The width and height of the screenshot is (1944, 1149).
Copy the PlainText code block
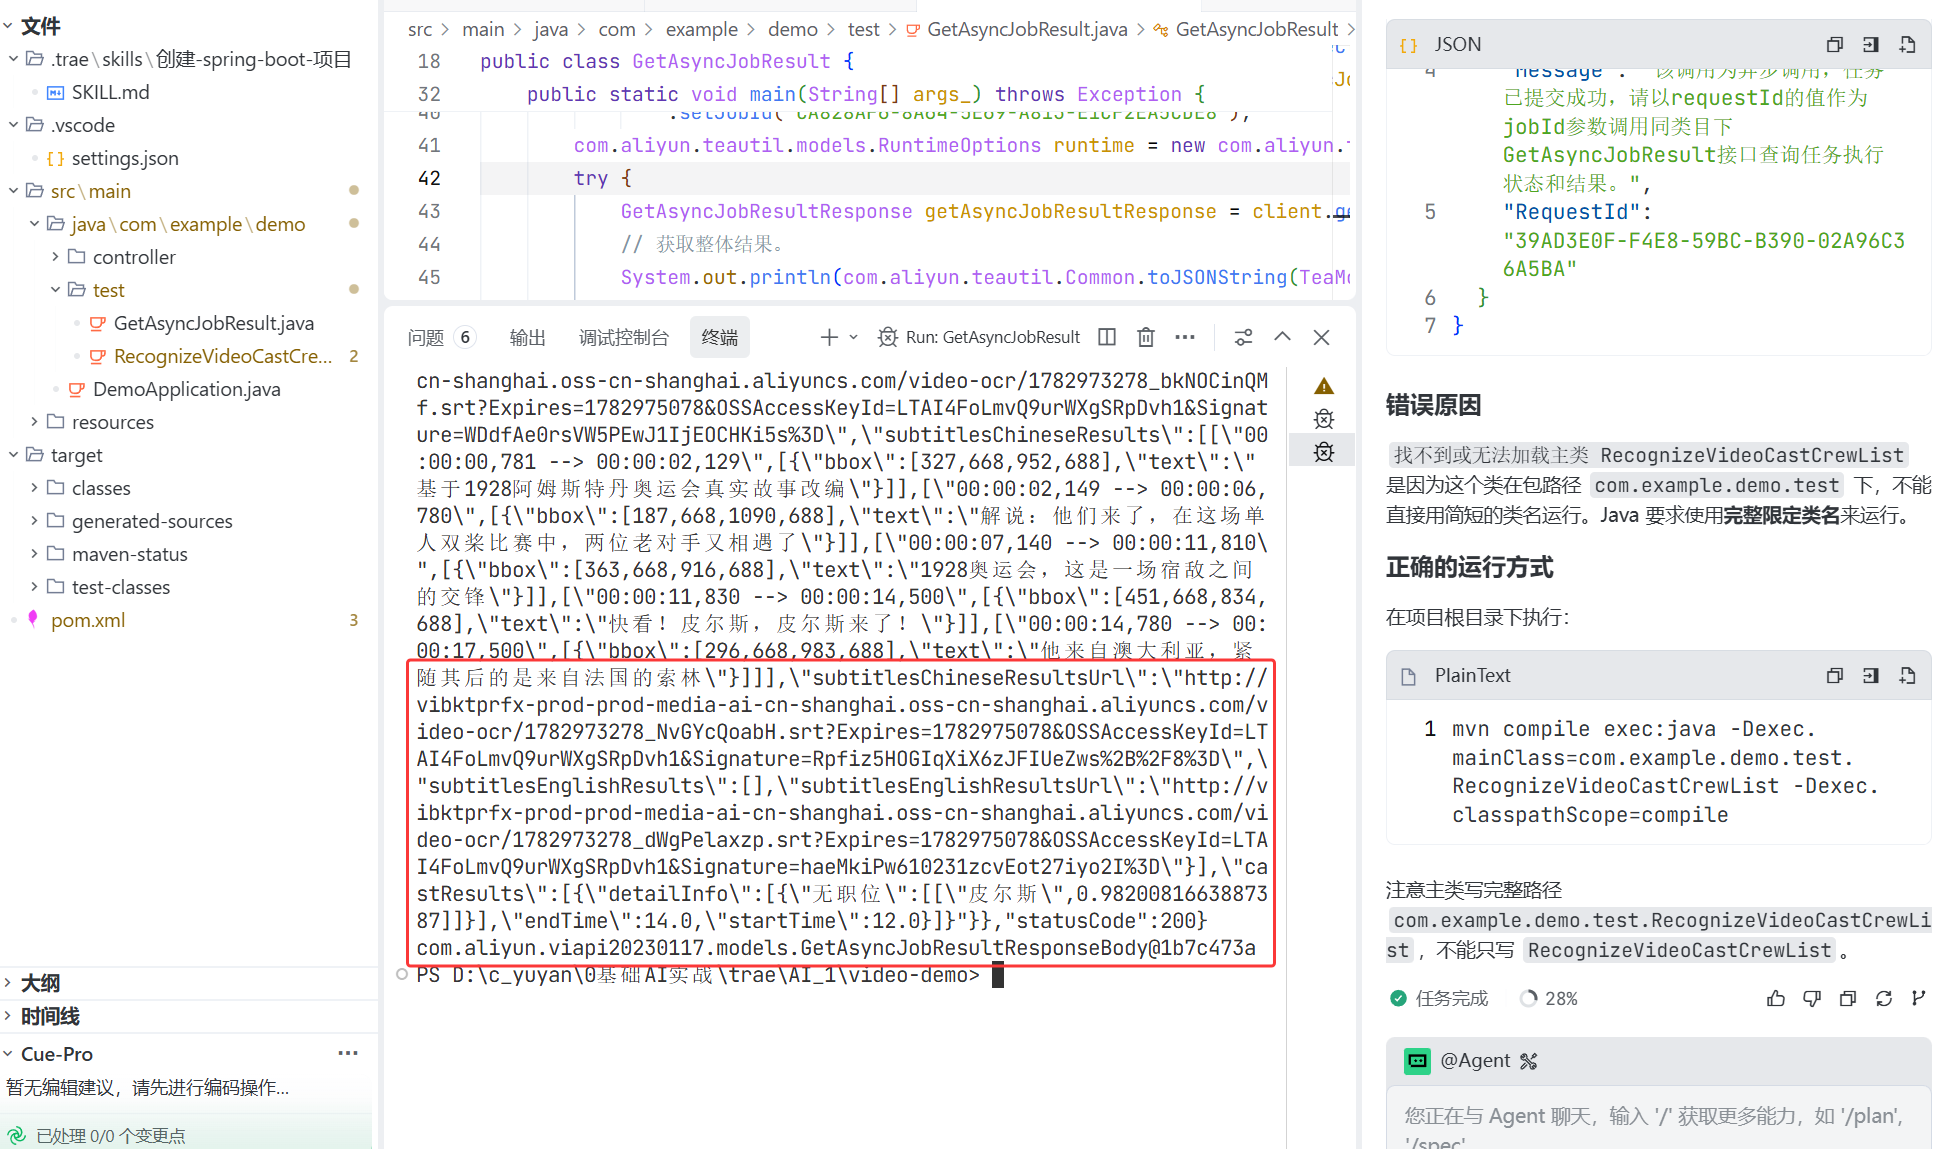tap(1834, 676)
